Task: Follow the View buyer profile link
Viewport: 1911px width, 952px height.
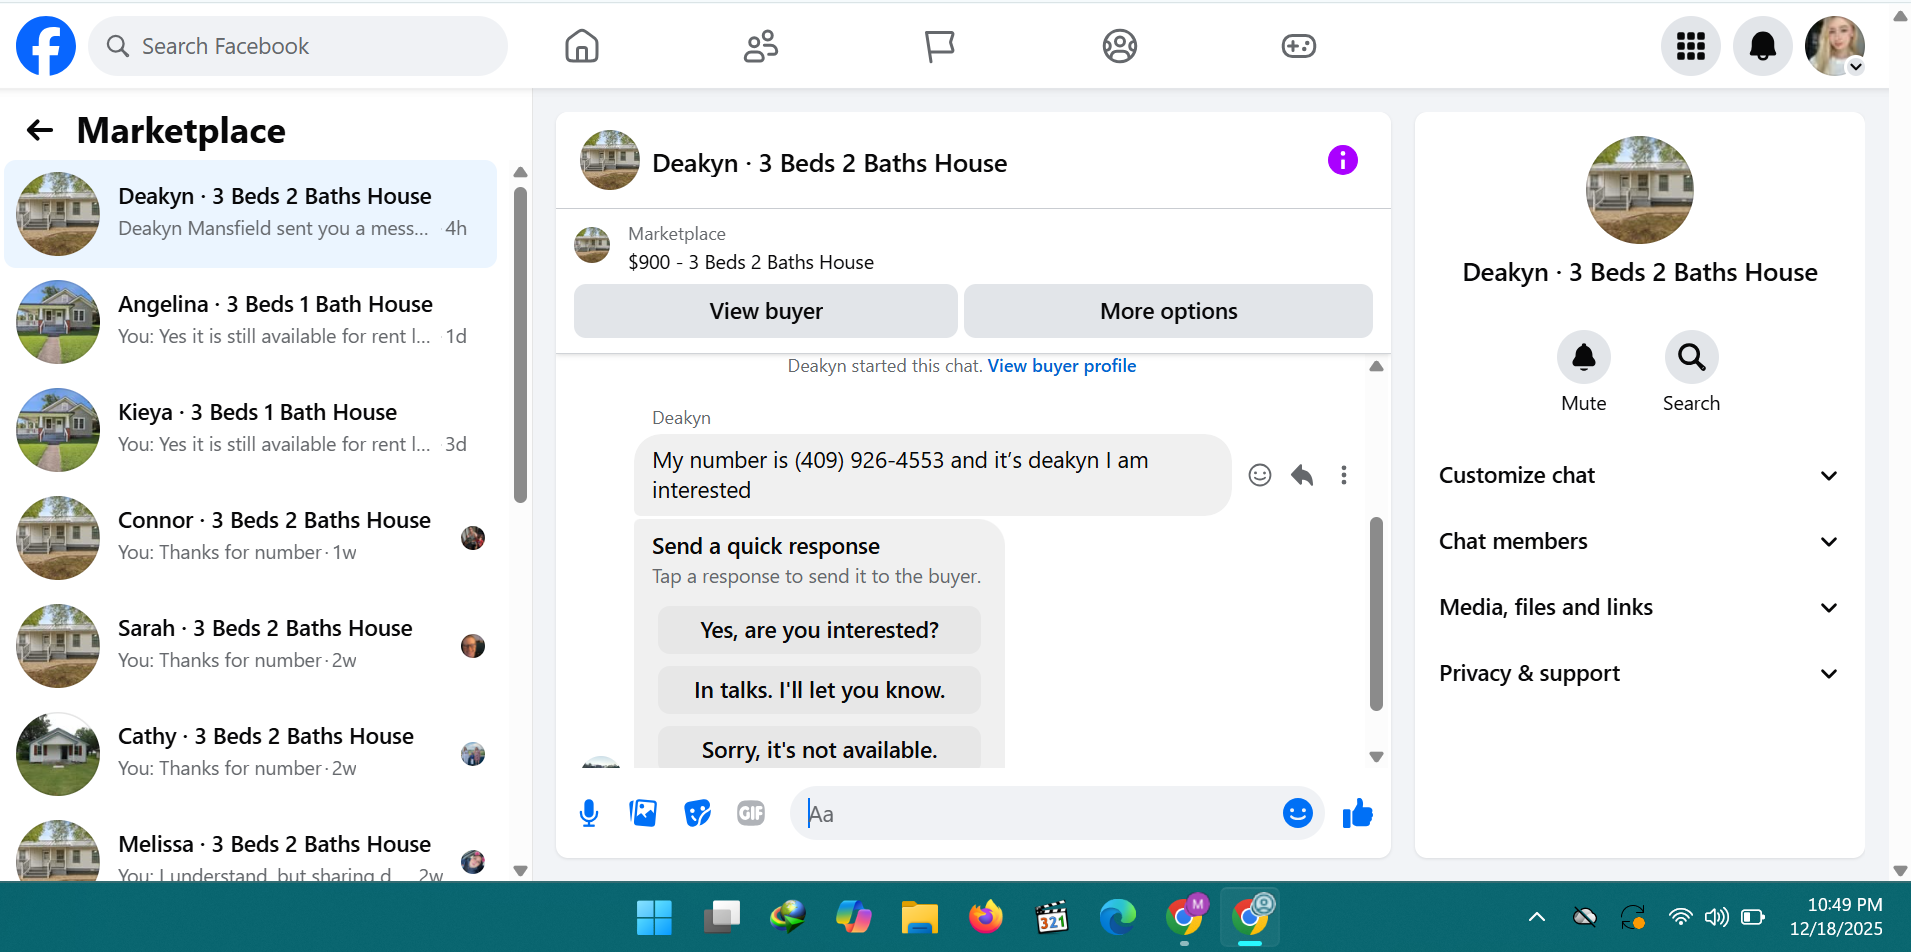Action: coord(1062,366)
